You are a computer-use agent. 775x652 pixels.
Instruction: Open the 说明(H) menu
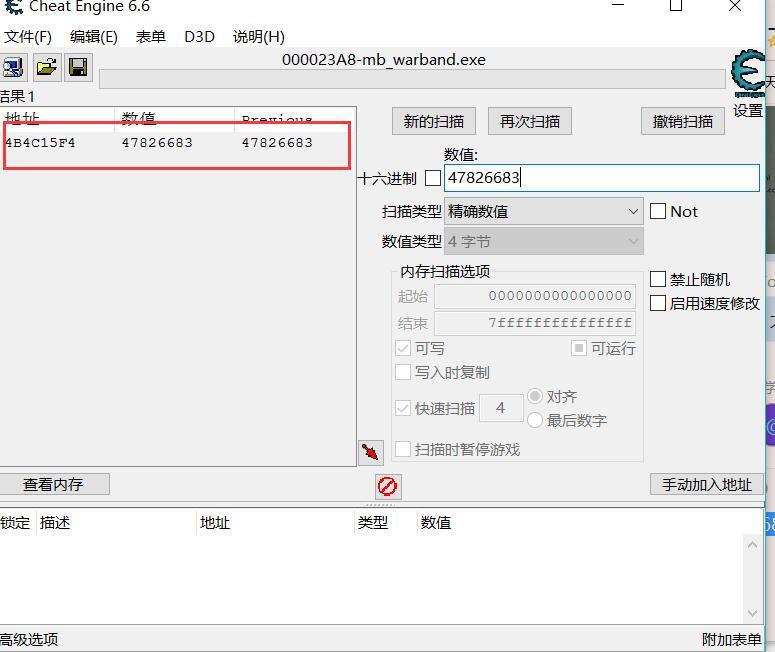258,37
